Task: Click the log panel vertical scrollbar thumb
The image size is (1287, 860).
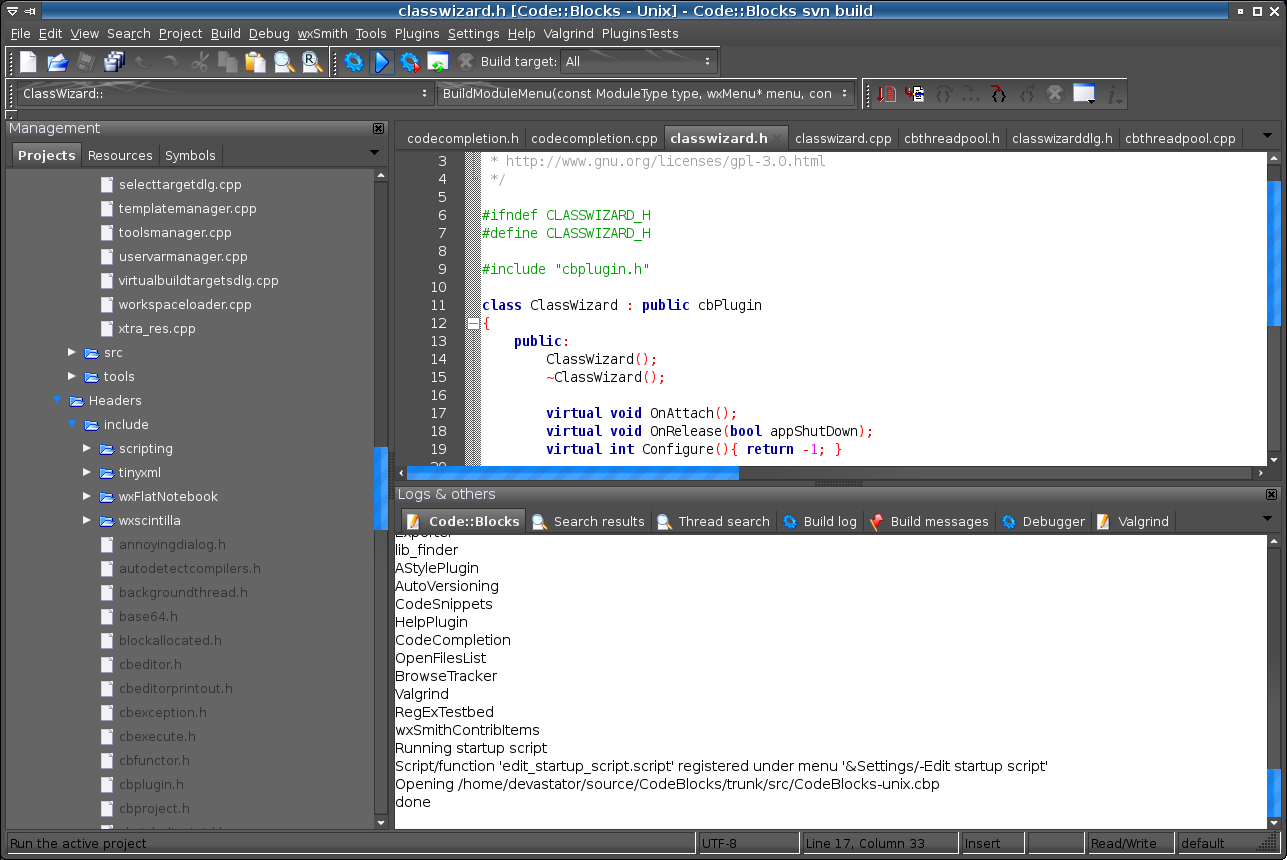Action: tap(1273, 793)
